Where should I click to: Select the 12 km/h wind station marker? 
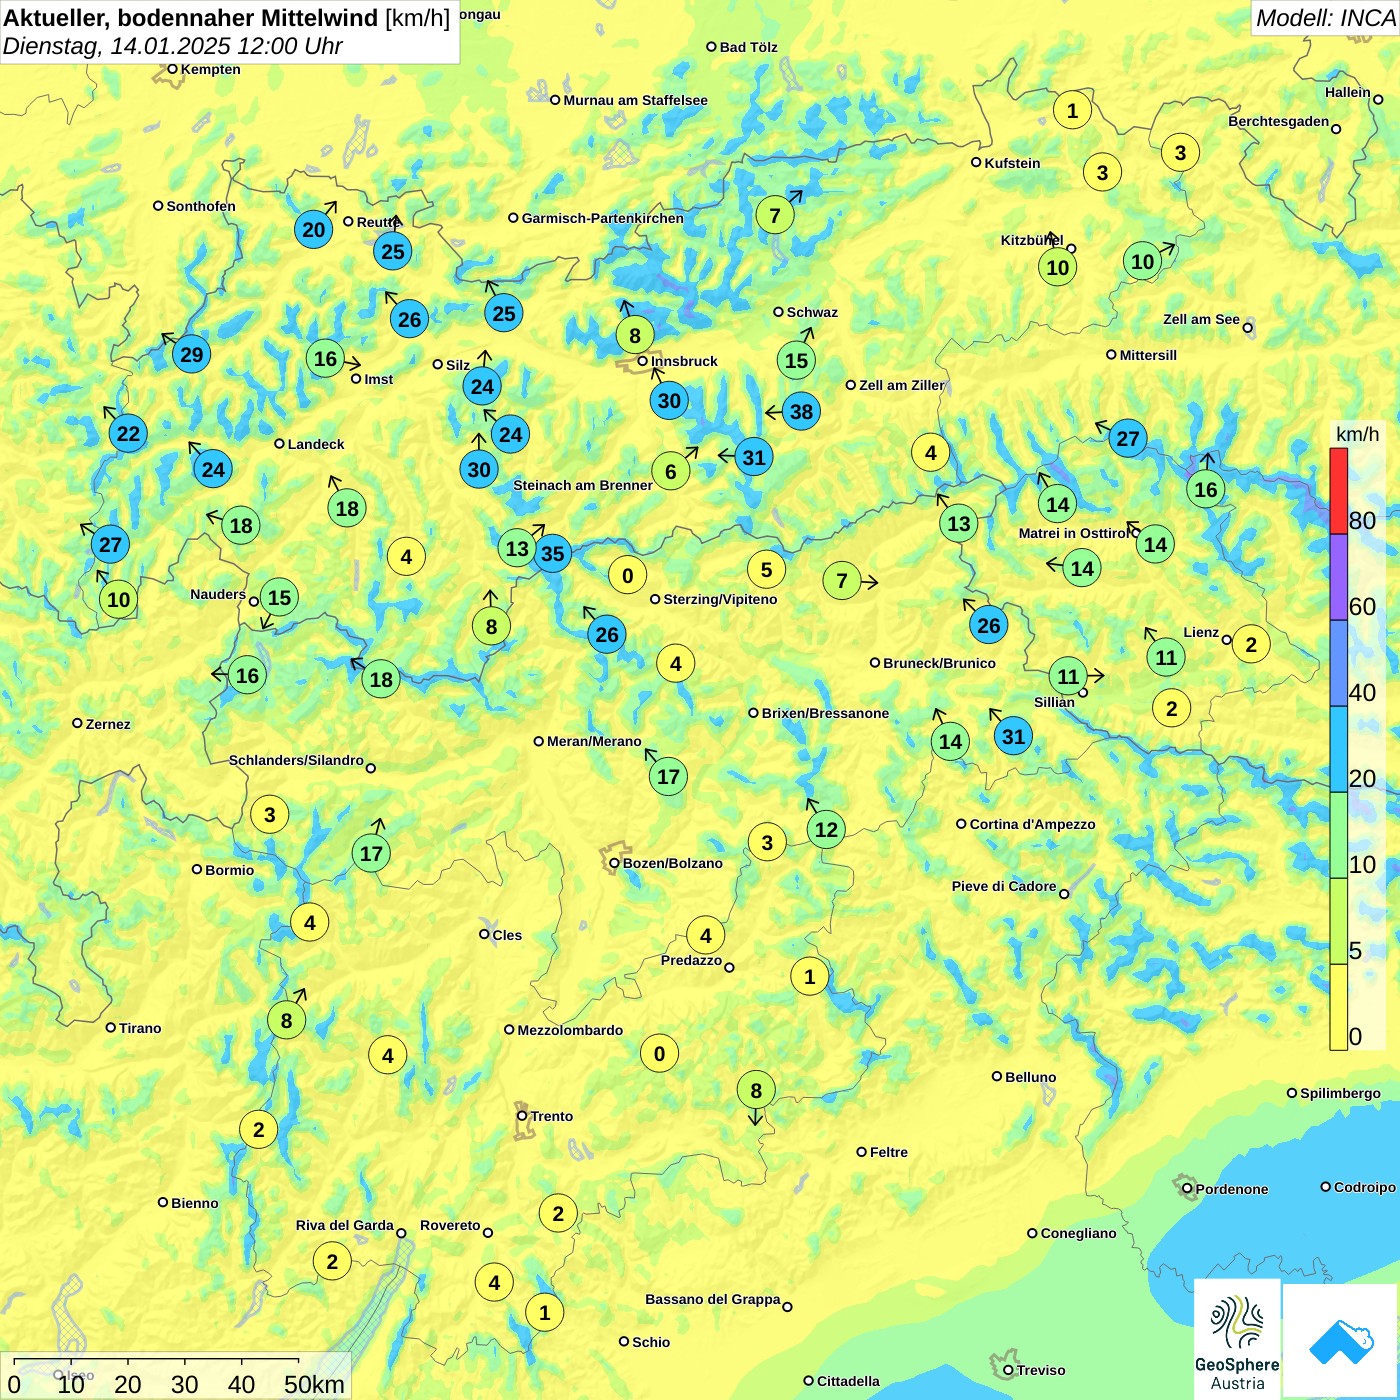tap(826, 829)
